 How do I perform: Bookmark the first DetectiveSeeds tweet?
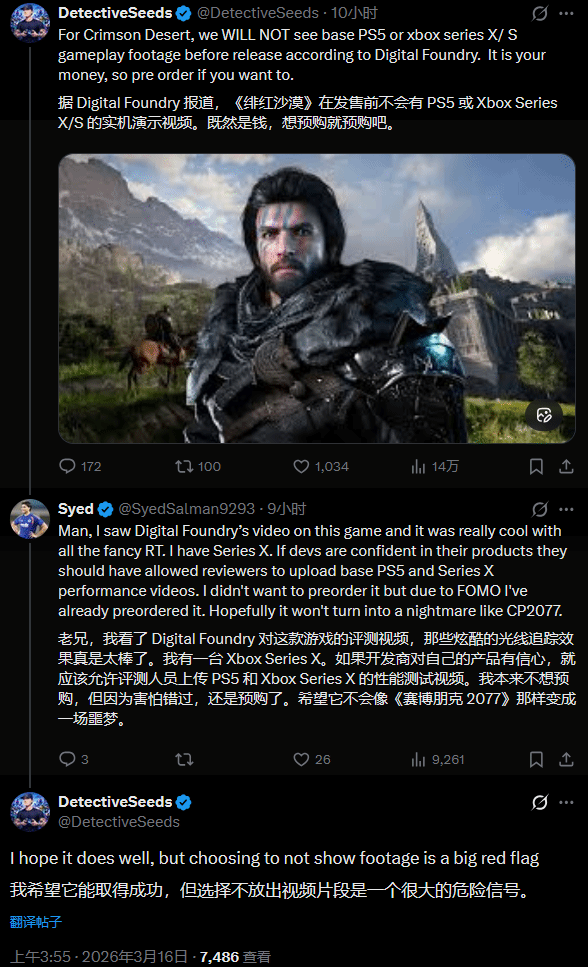[536, 466]
